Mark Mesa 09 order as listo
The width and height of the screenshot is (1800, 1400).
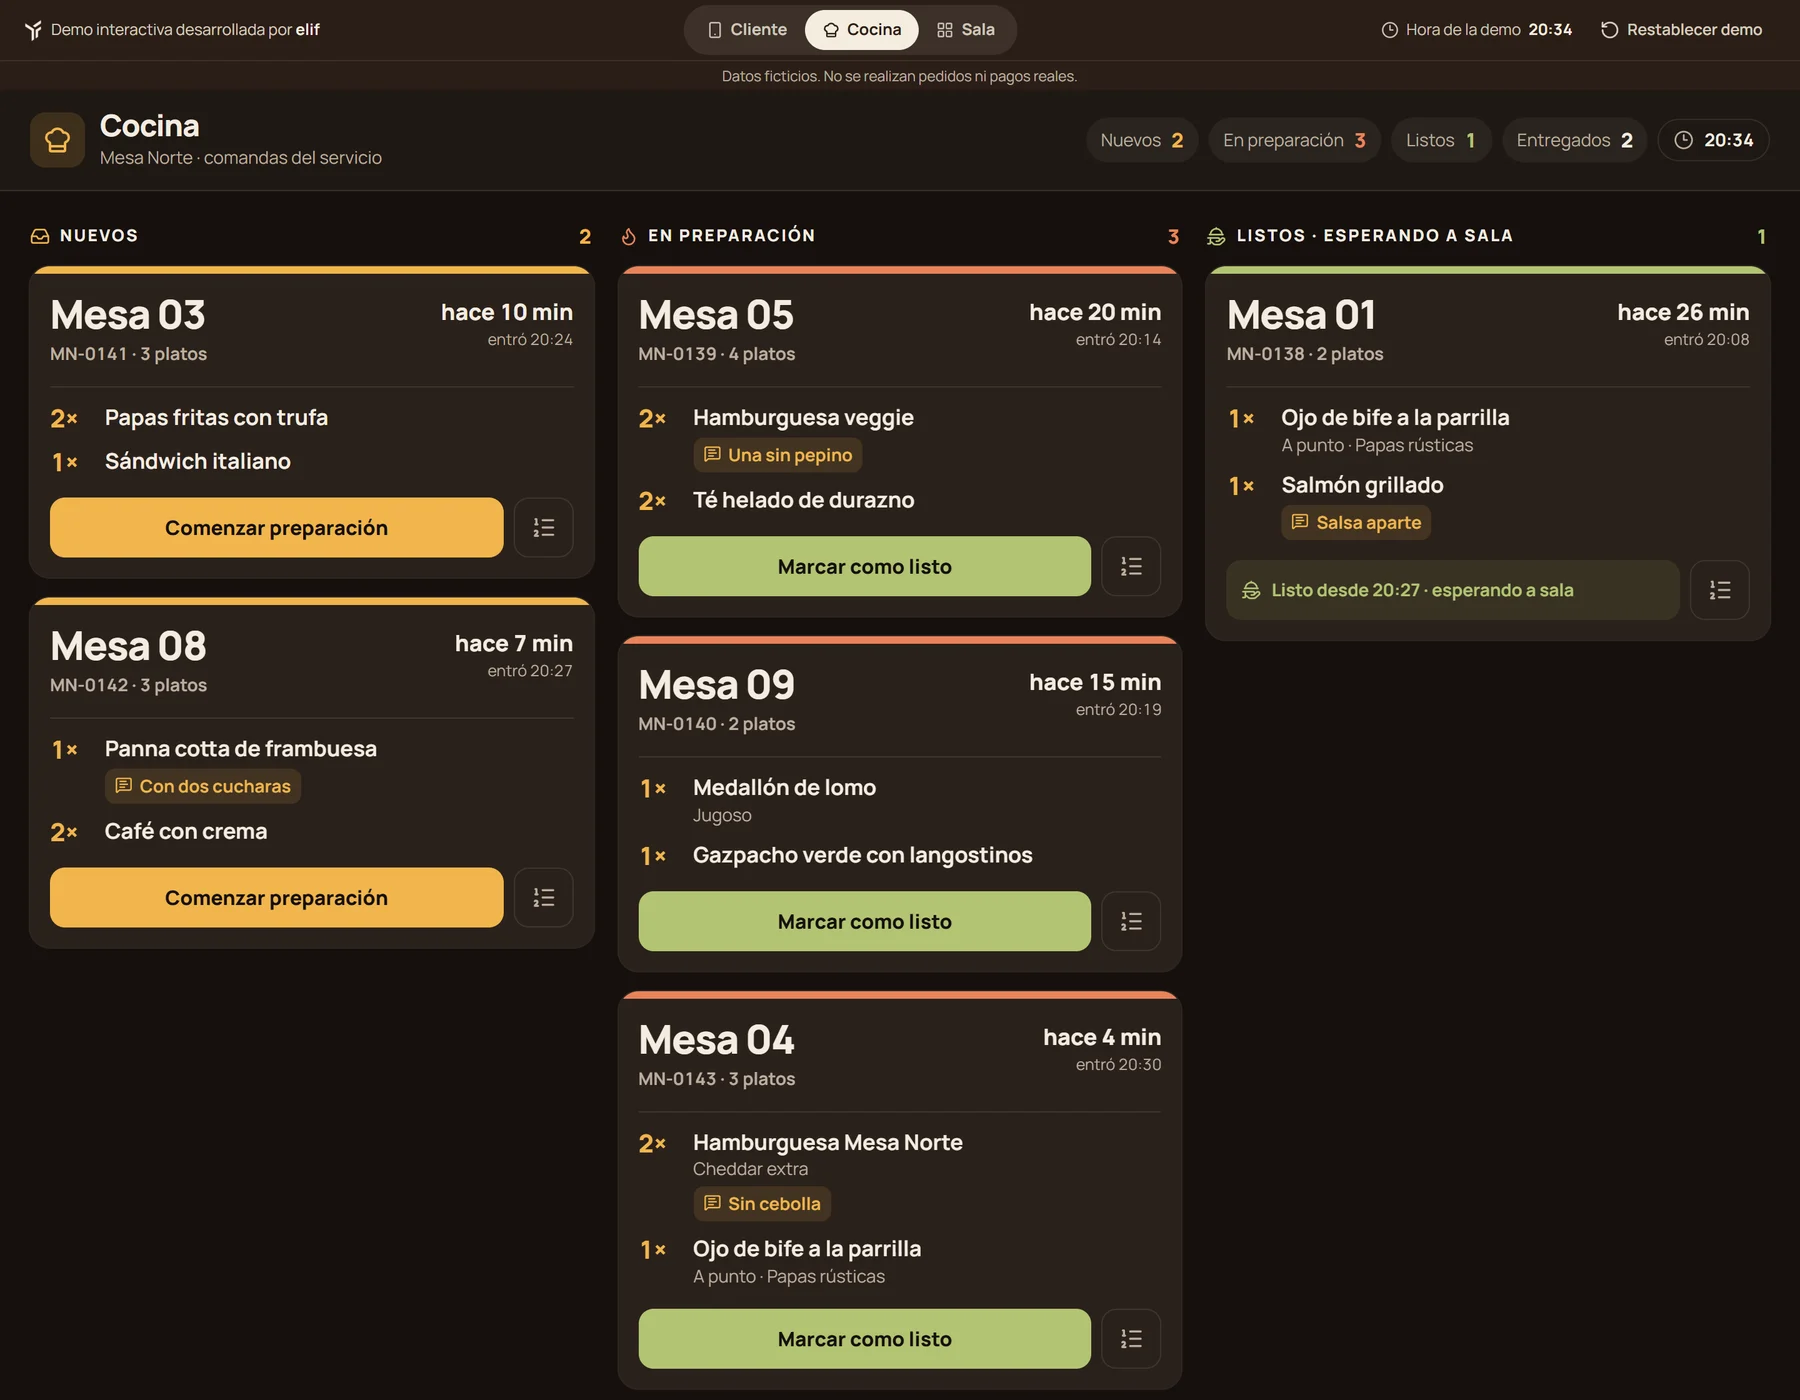[x=864, y=921]
